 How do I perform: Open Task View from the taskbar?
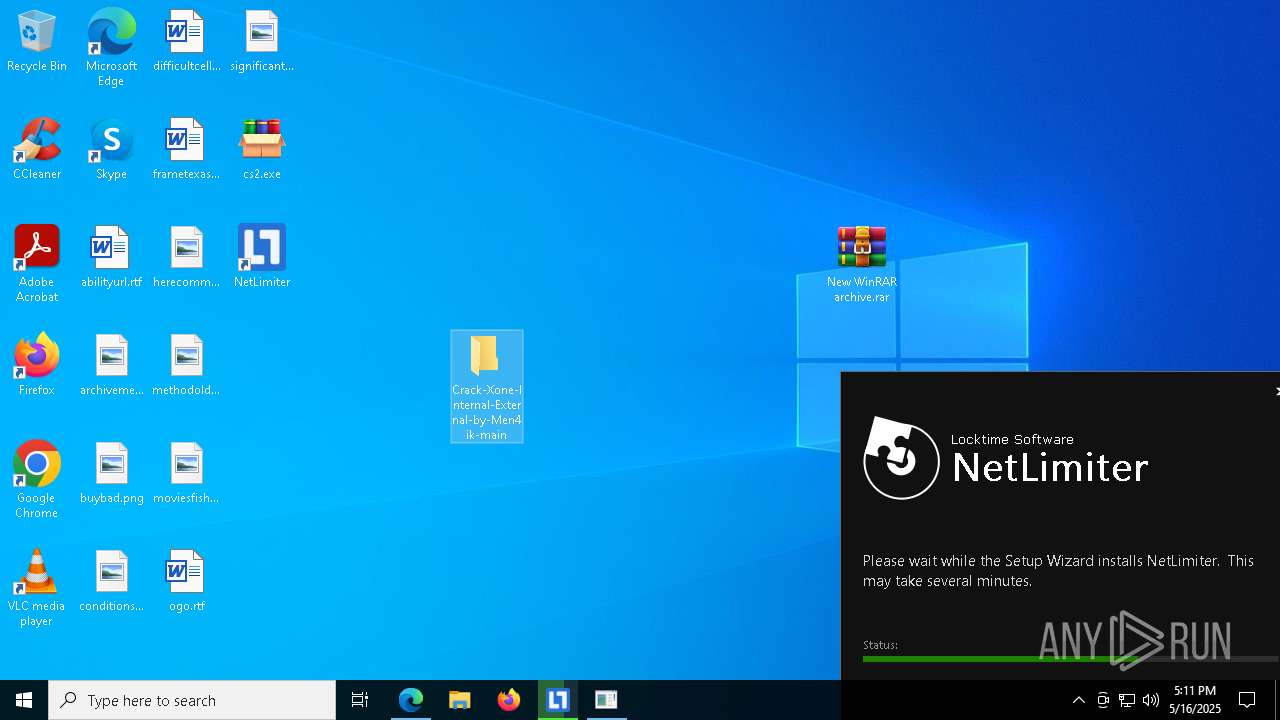tap(360, 700)
